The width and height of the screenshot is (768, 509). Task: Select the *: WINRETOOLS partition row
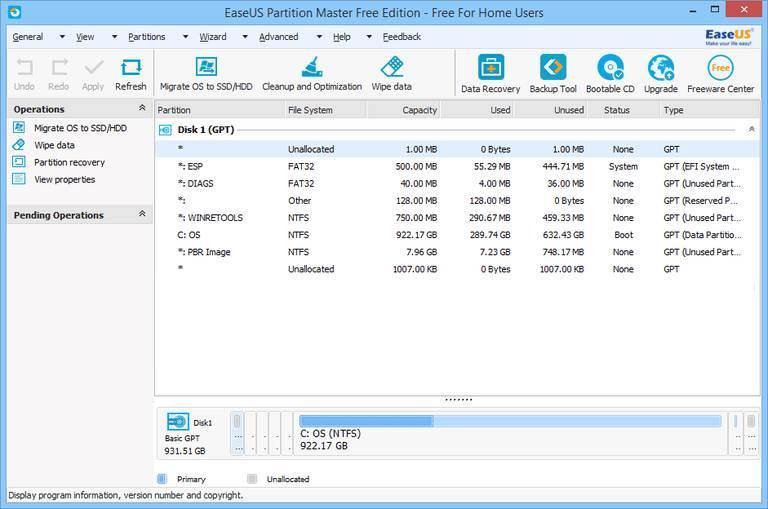pos(457,218)
